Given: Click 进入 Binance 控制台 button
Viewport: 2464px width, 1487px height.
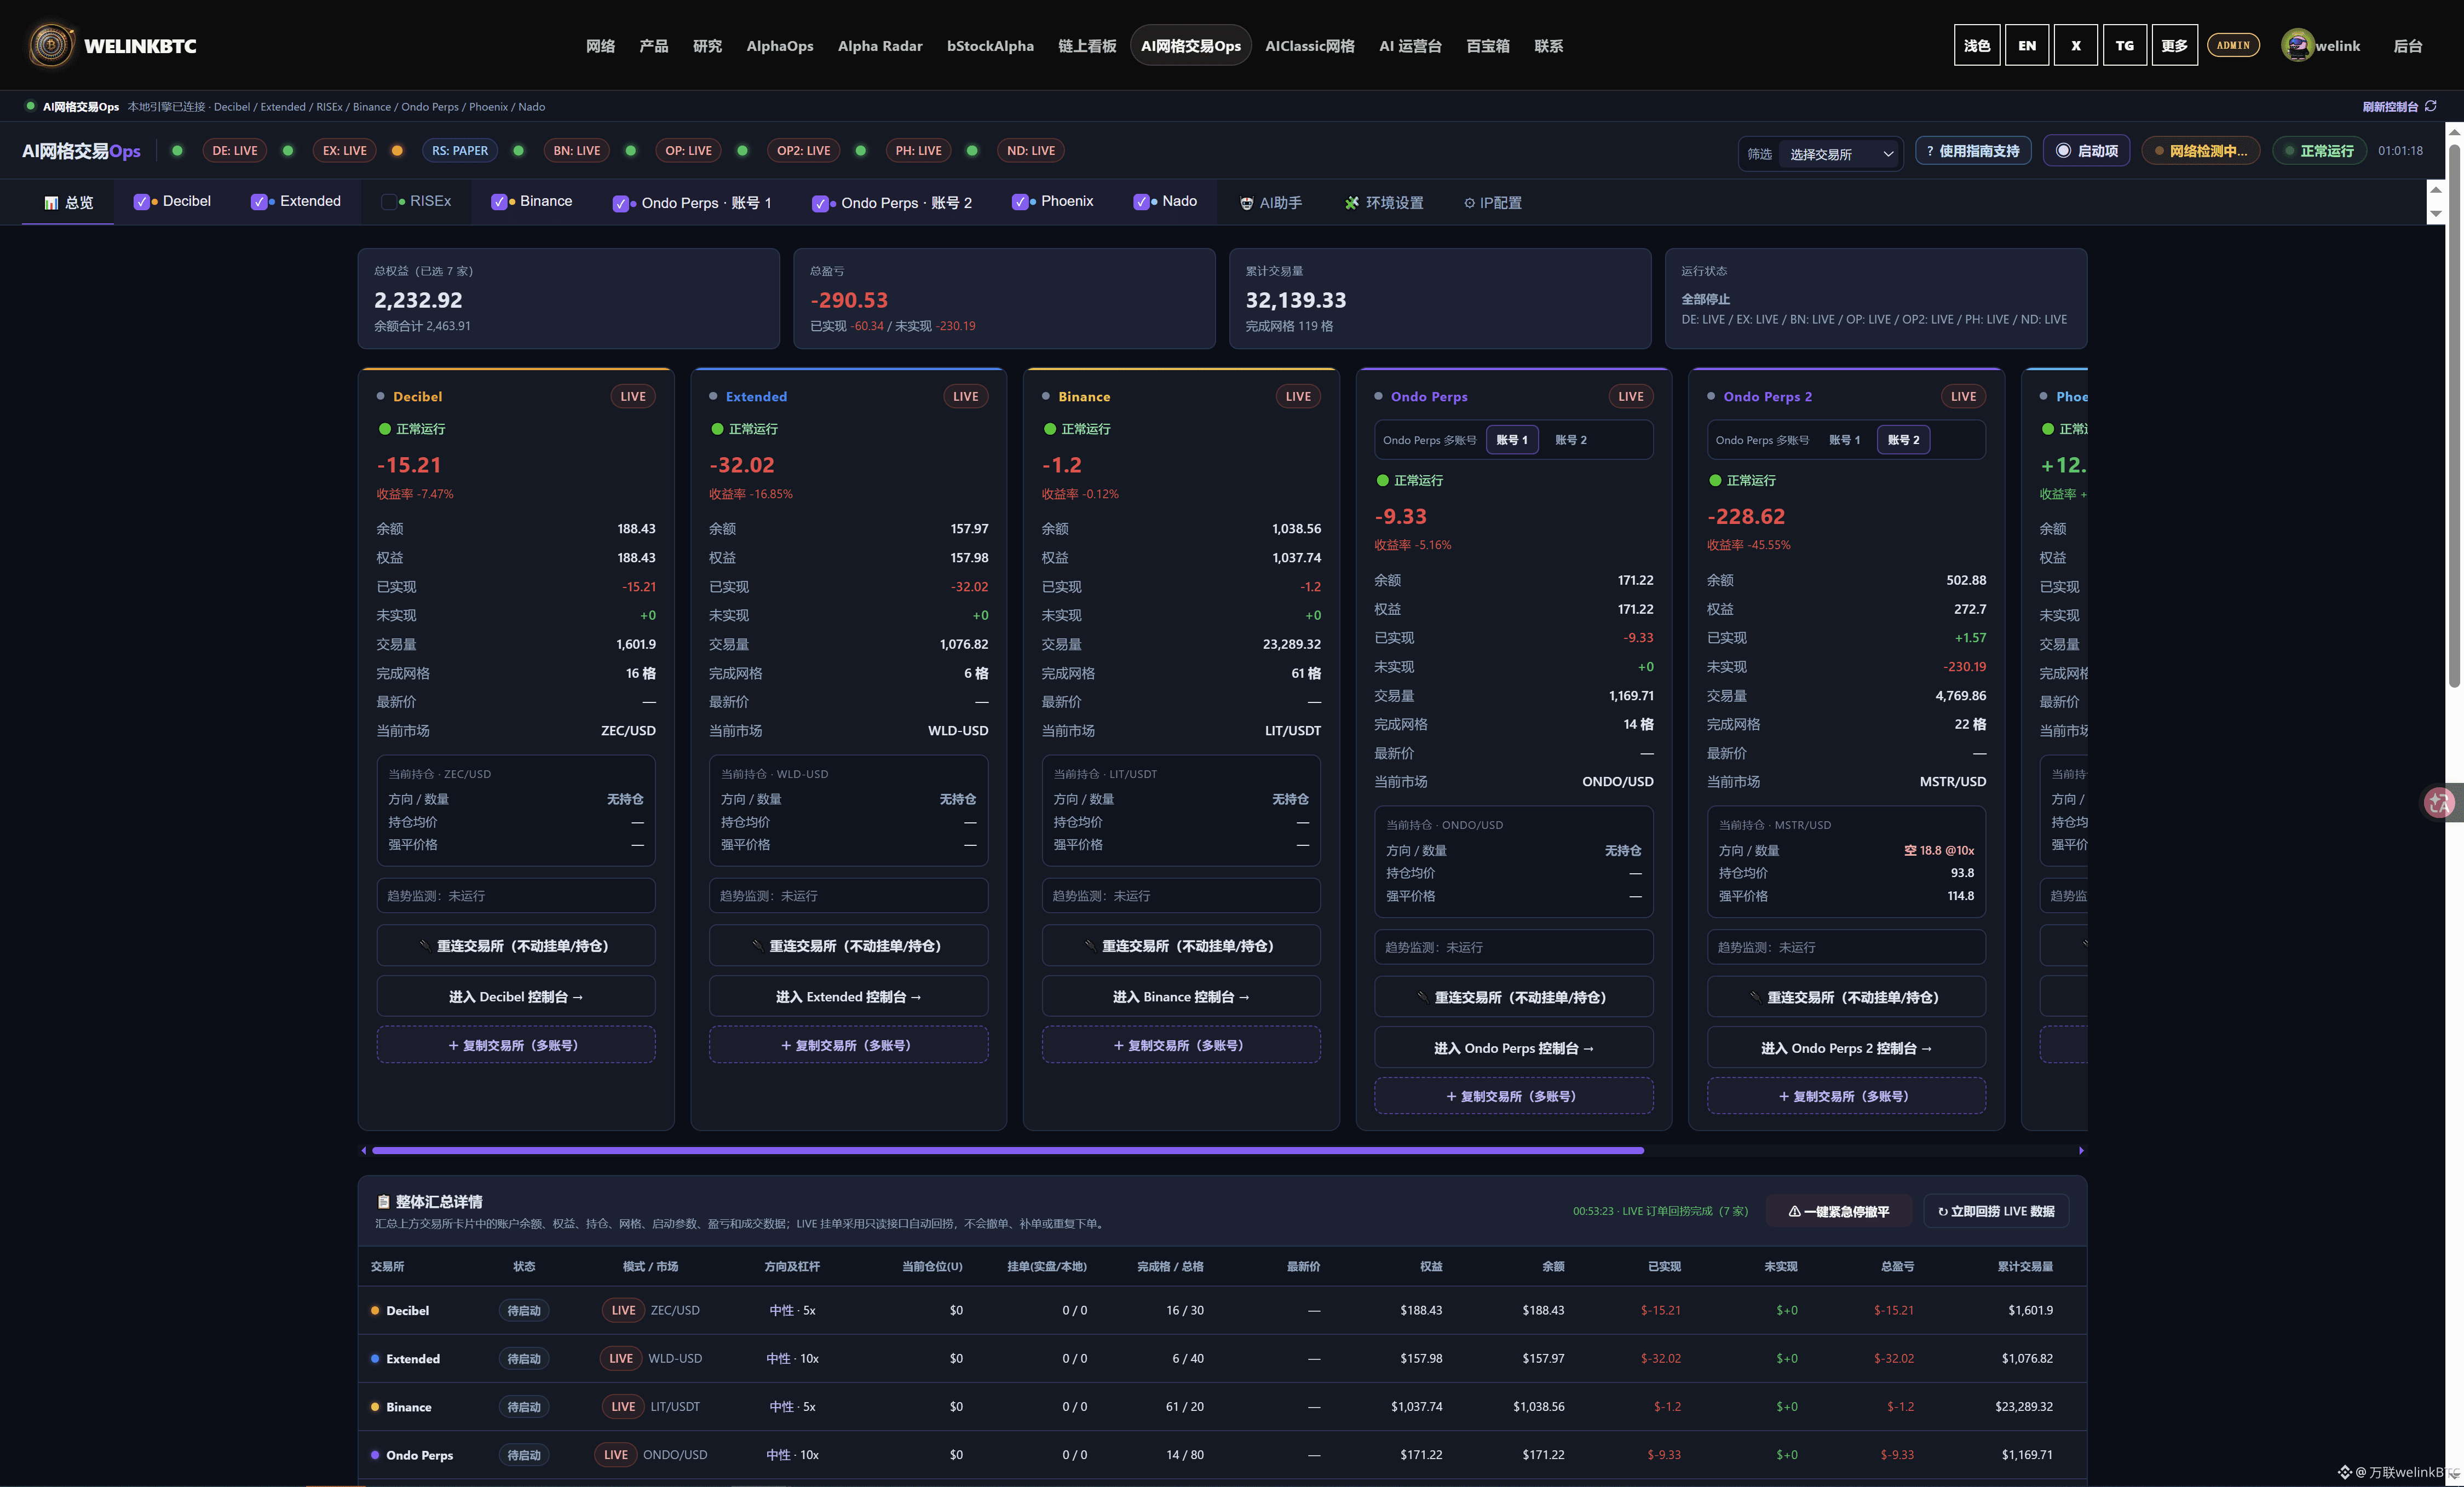Looking at the screenshot, I should (1181, 997).
